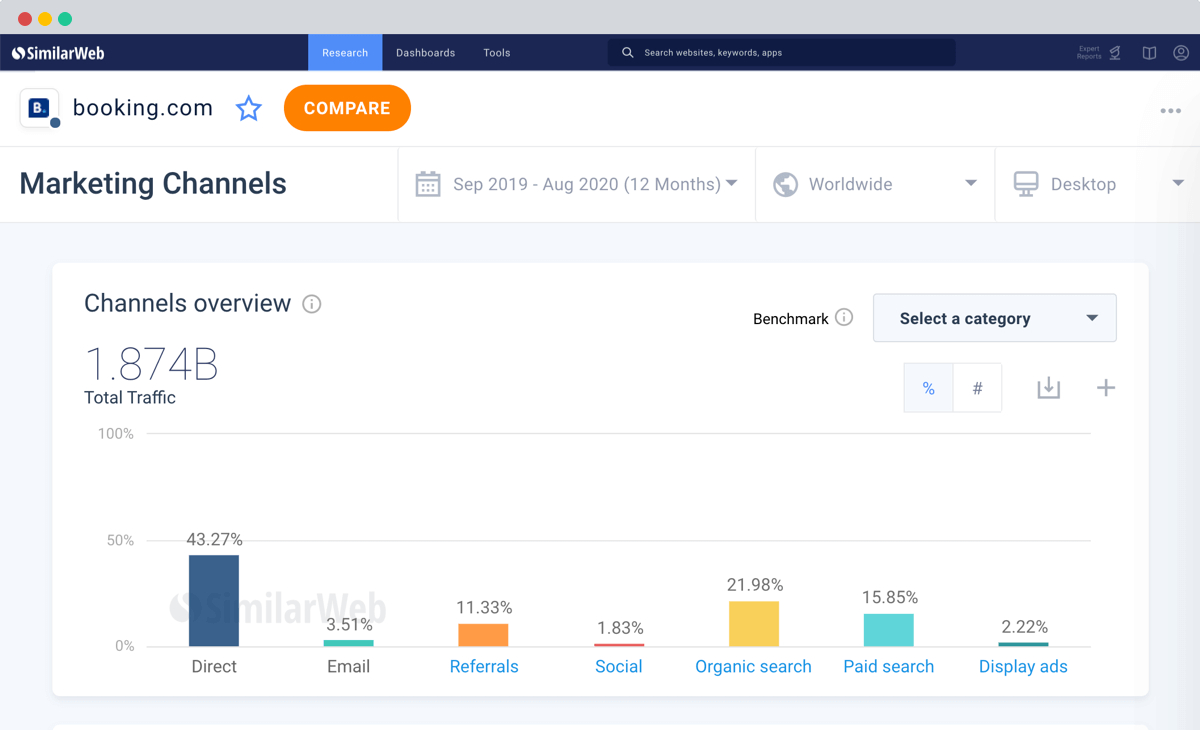
Task: Click the globe icon
Action: click(786, 184)
